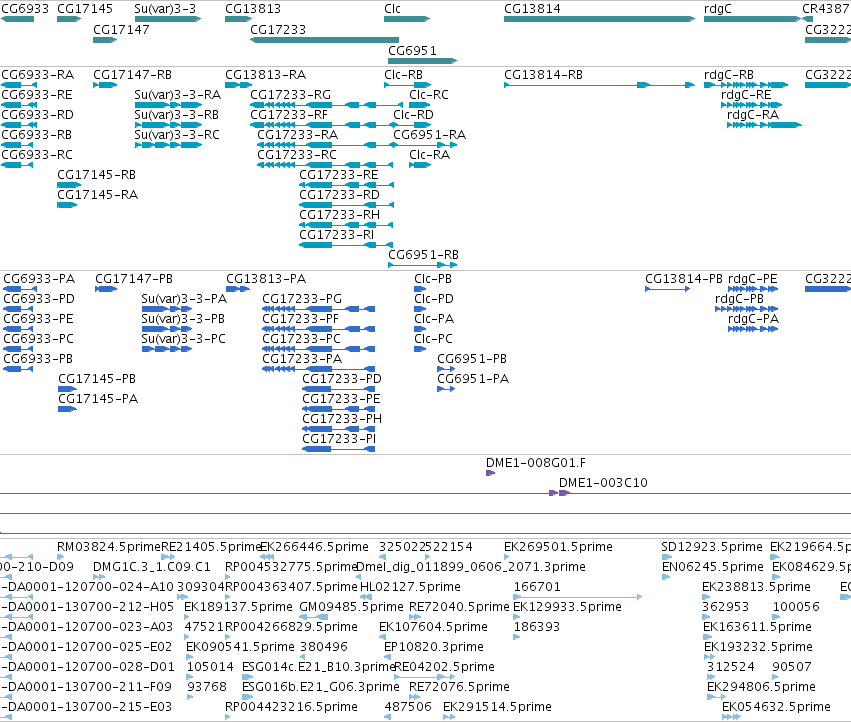Open BAC end DME1-008G01.F label
Image resolution: width=851 pixels, height=722 pixels.
(x=536, y=463)
